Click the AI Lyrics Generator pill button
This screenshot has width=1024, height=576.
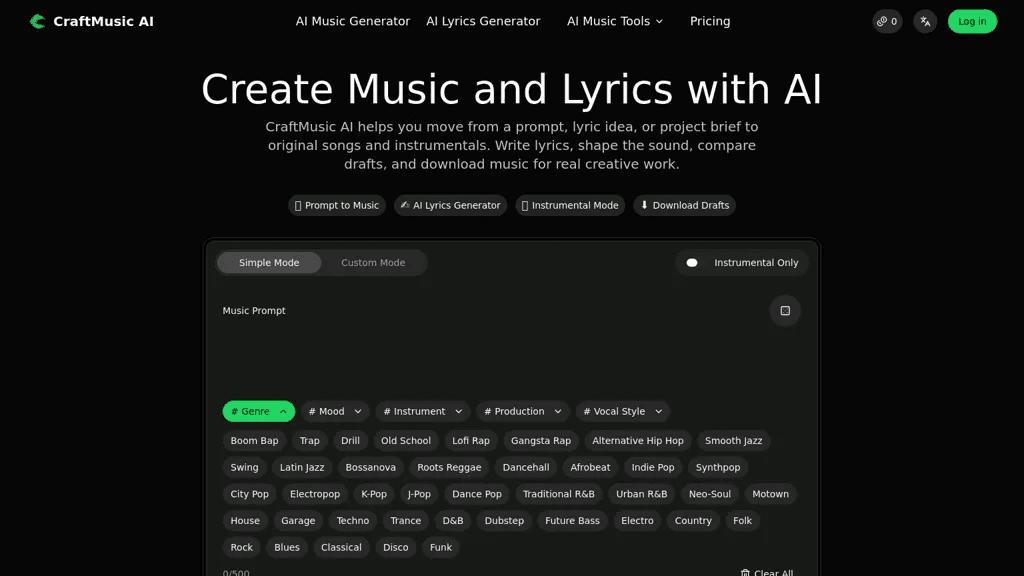pyautogui.click(x=450, y=205)
